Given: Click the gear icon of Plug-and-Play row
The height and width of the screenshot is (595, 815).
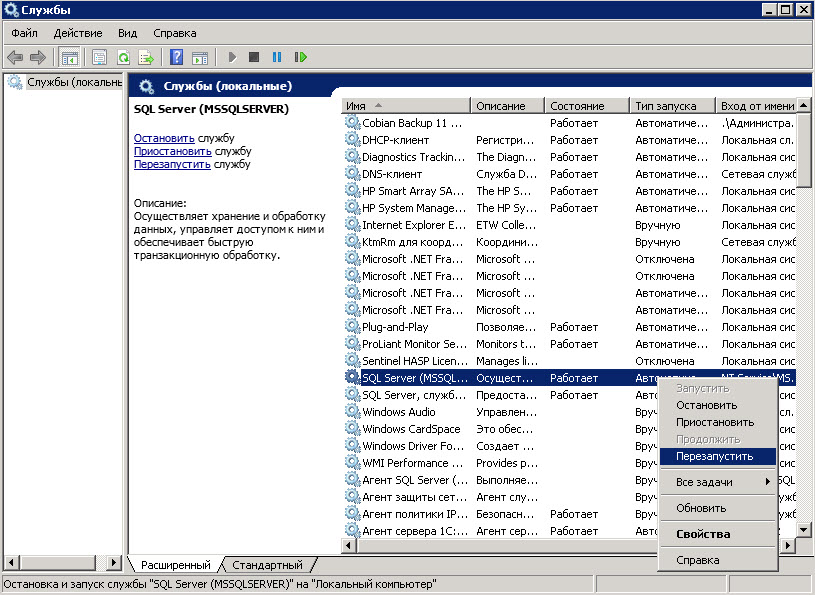Looking at the screenshot, I should [x=352, y=327].
